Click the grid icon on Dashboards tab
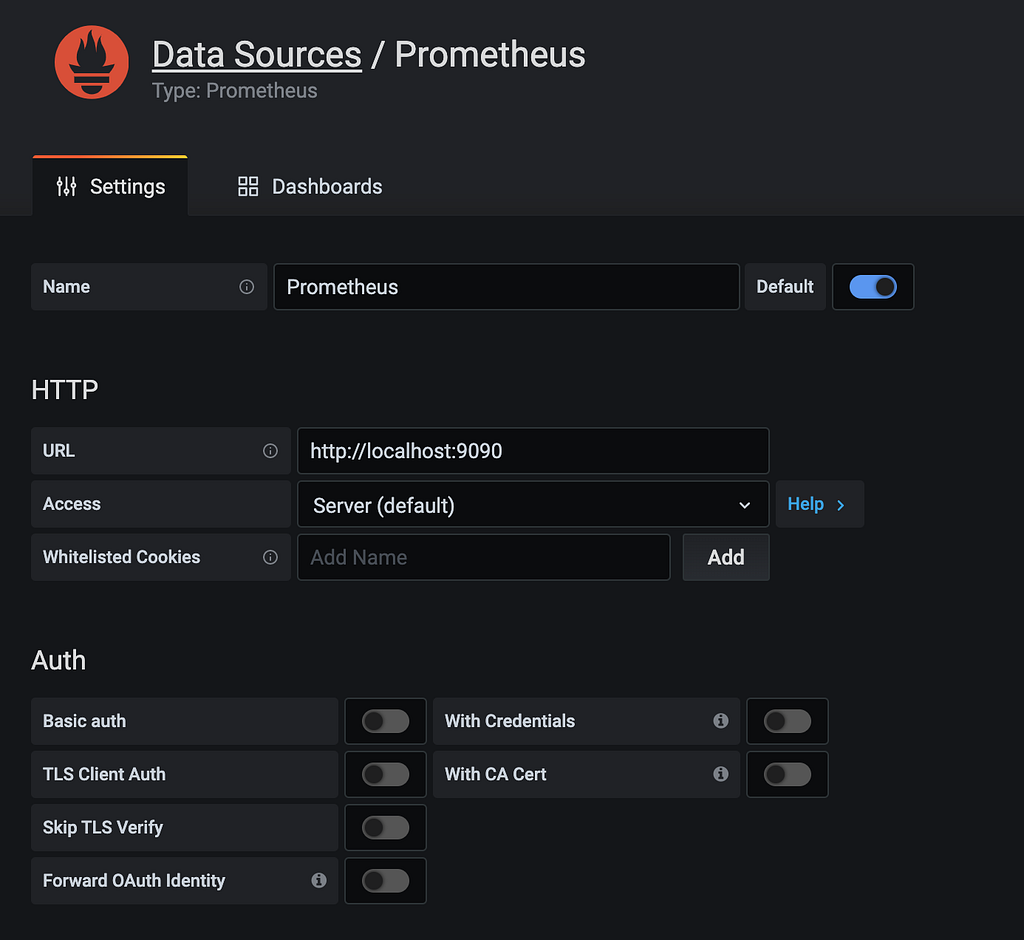This screenshot has width=1024, height=940. (x=248, y=187)
